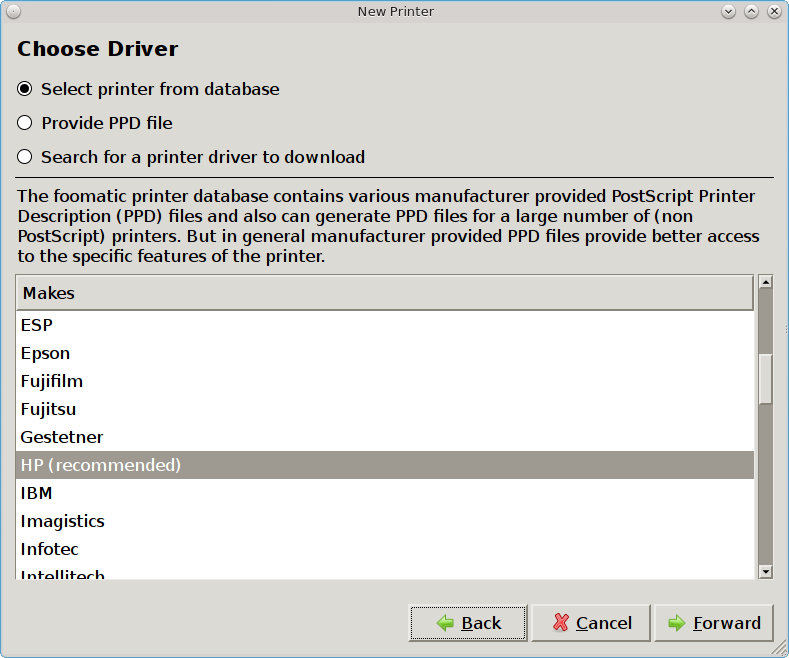Image resolution: width=789 pixels, height=658 pixels.
Task: Click the Forward button
Action: [x=714, y=623]
